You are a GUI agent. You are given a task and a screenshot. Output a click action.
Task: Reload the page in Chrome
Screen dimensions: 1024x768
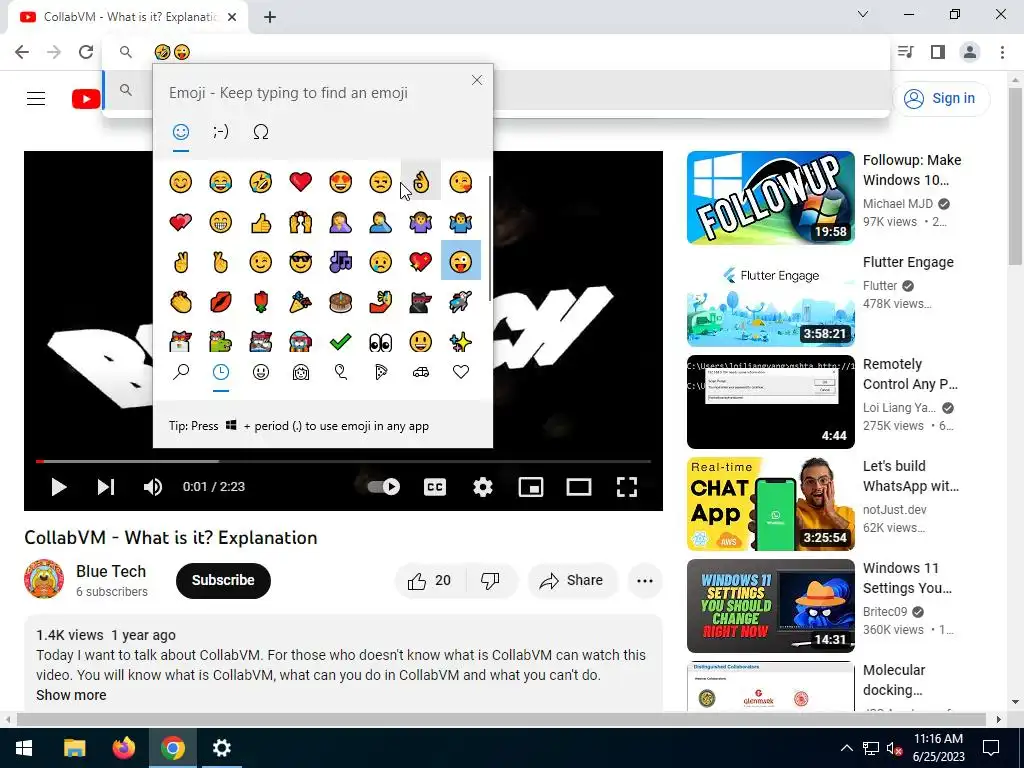coord(86,52)
